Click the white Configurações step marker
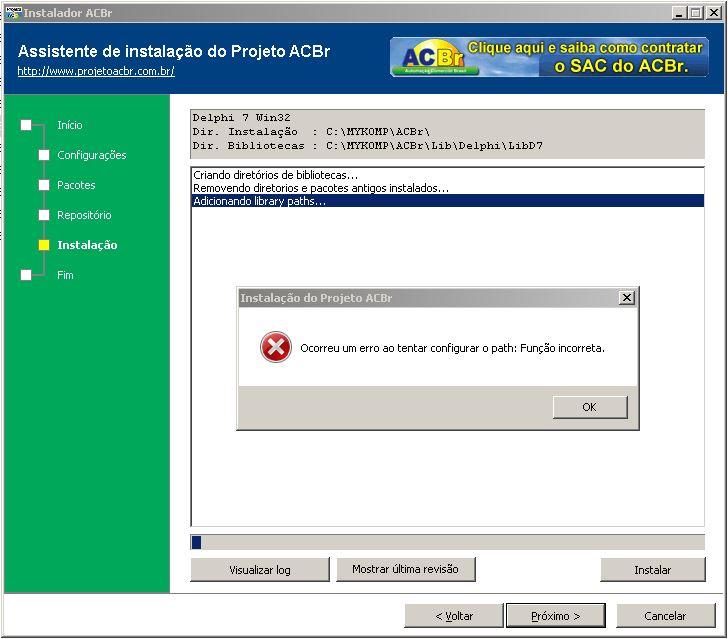The width and height of the screenshot is (728, 639). point(44,155)
